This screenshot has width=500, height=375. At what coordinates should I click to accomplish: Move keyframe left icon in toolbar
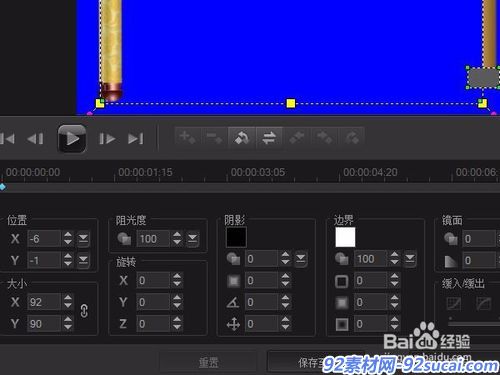[296, 137]
